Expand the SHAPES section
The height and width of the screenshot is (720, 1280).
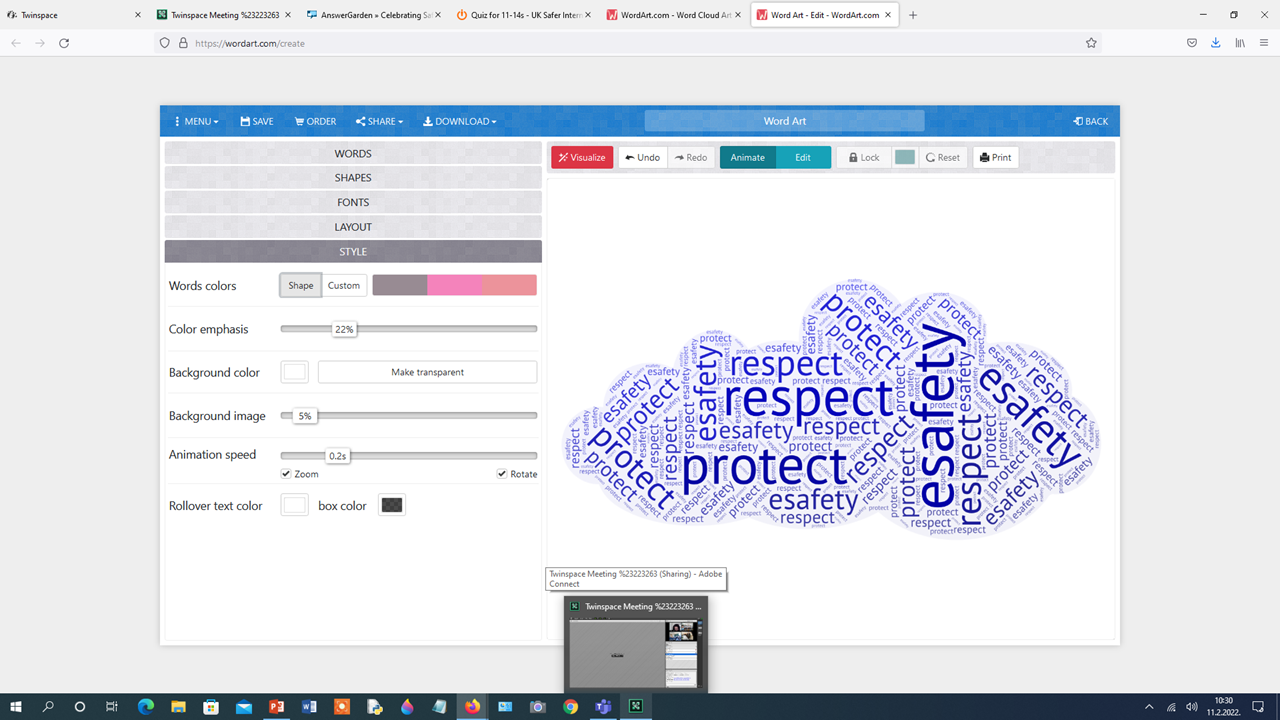(x=353, y=178)
